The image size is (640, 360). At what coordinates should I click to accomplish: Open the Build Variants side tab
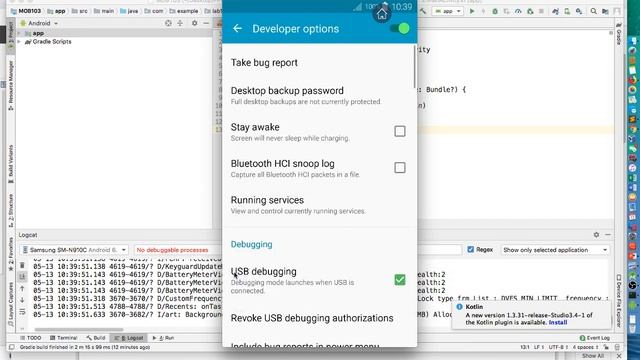coord(11,164)
